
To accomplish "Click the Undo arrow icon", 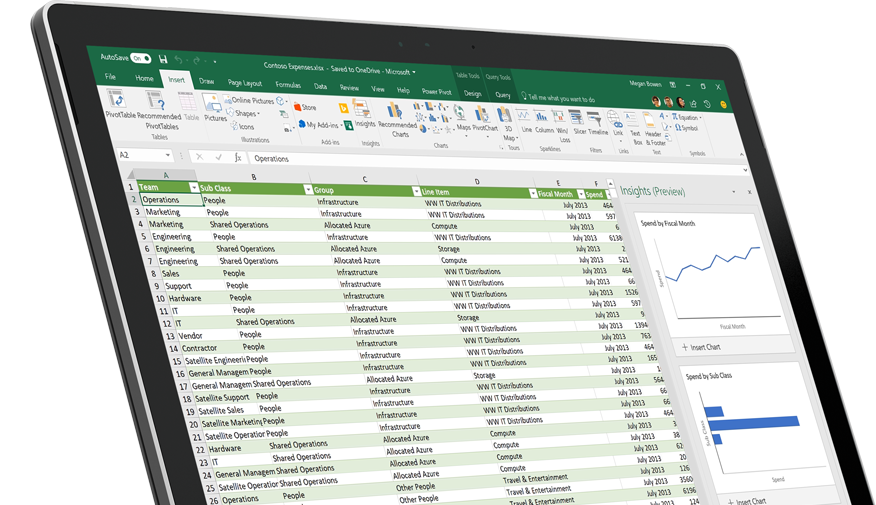I will pyautogui.click(x=178, y=59).
